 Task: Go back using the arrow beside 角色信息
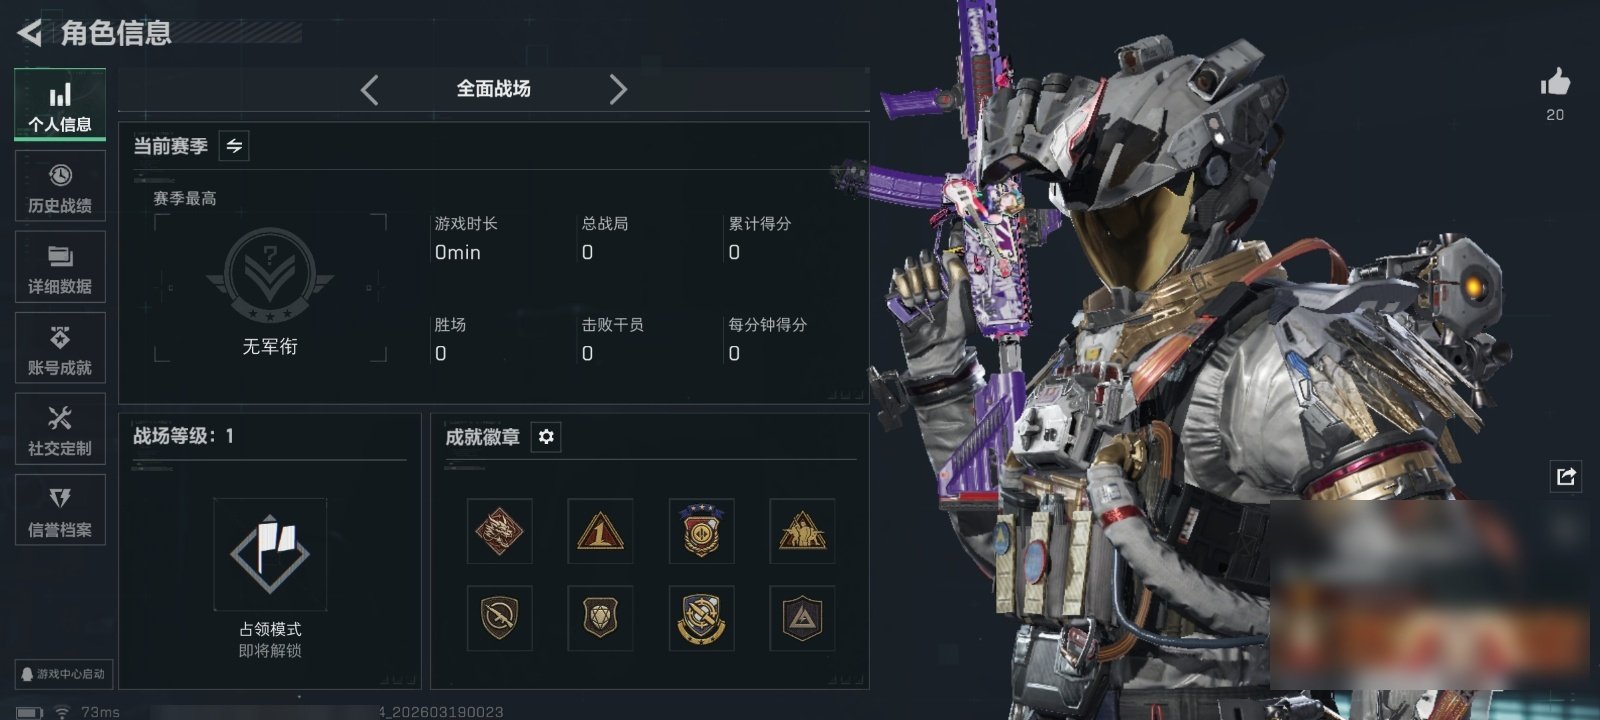[30, 33]
